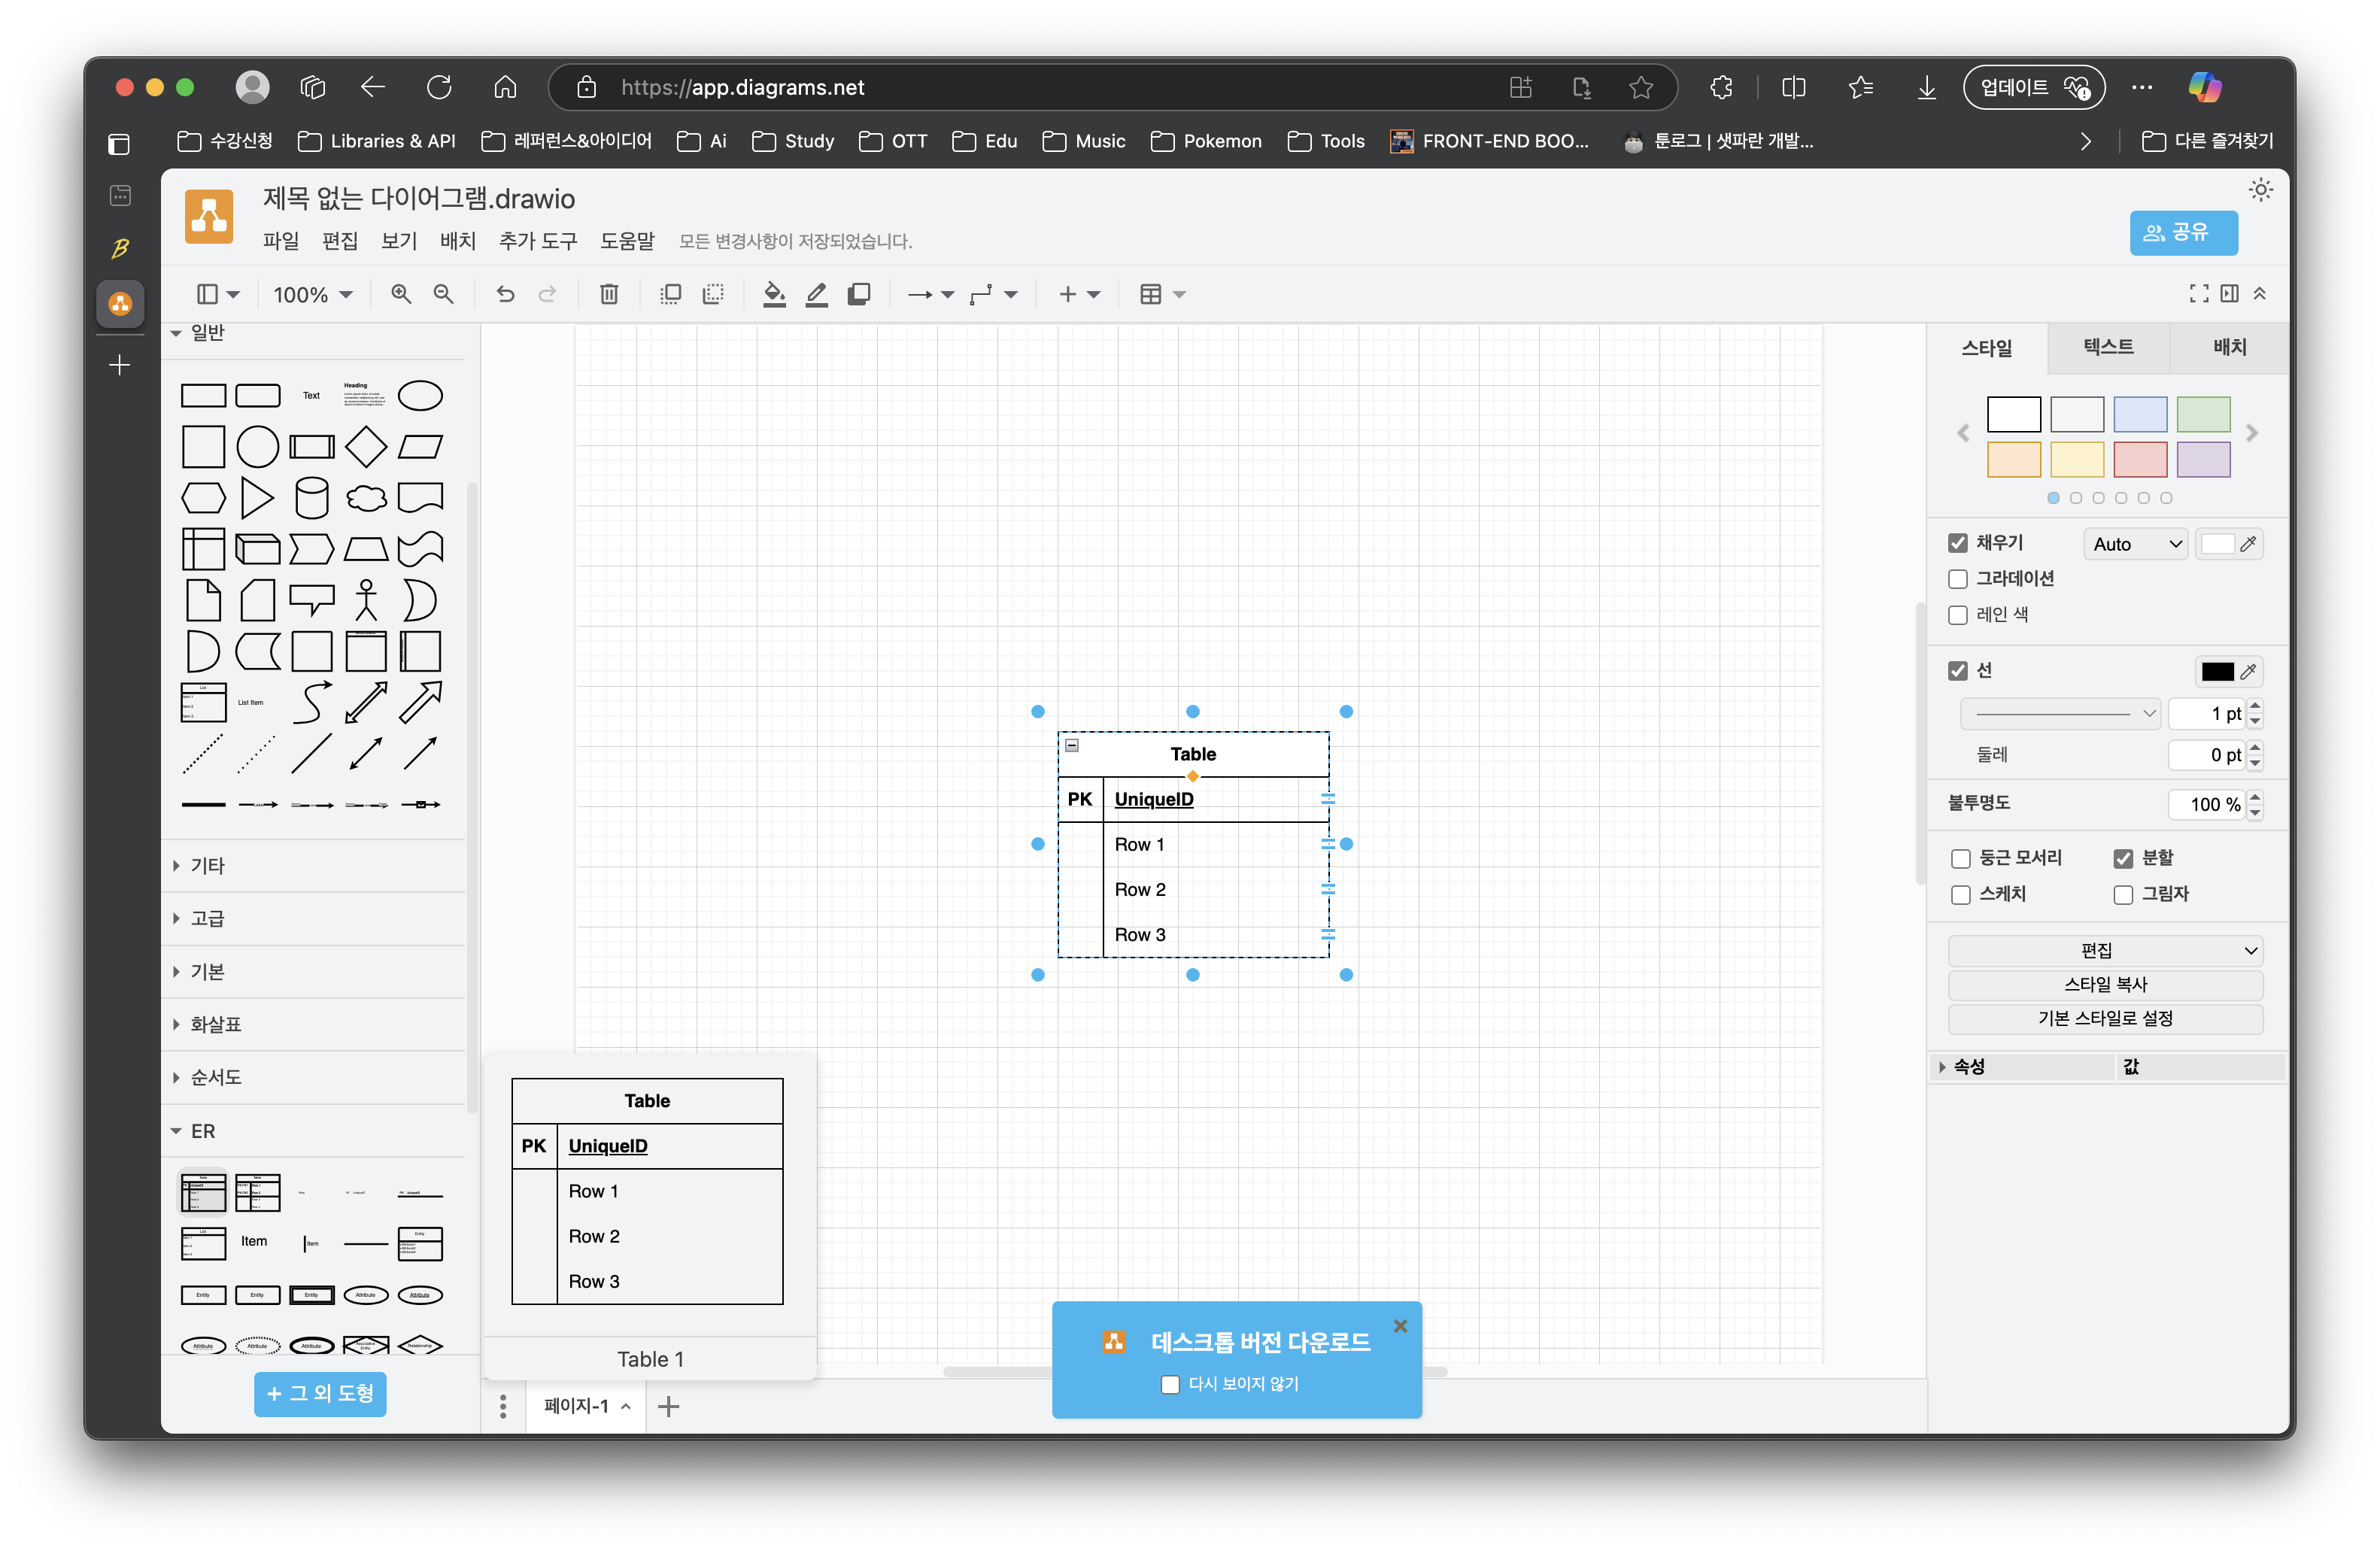The width and height of the screenshot is (2380, 1551).
Task: Click the zoom in magnifier icon
Action: [x=401, y=294]
